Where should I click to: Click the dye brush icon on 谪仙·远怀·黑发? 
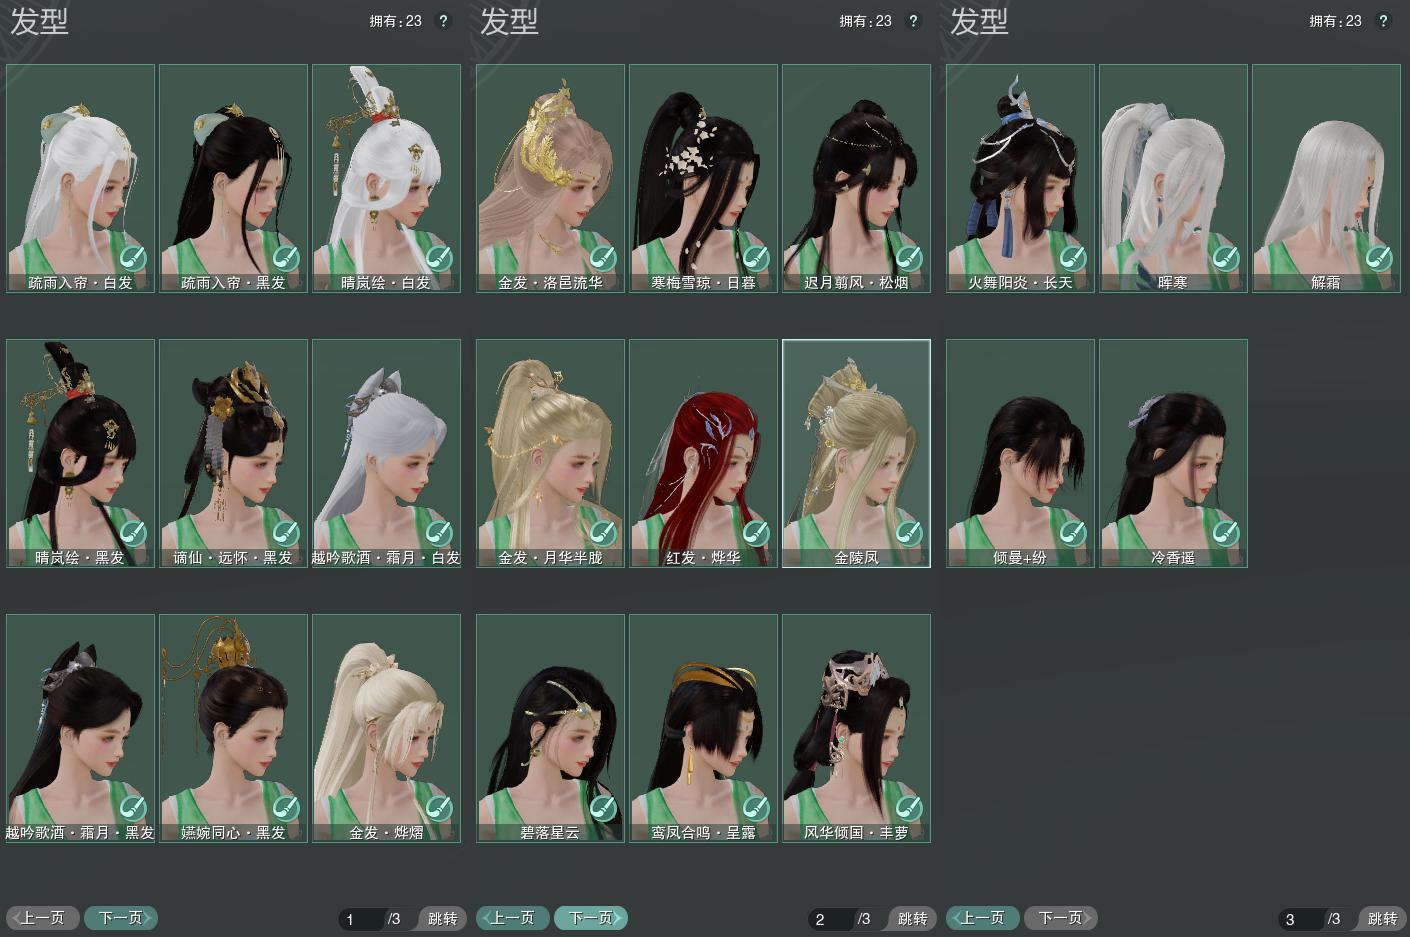pos(286,533)
